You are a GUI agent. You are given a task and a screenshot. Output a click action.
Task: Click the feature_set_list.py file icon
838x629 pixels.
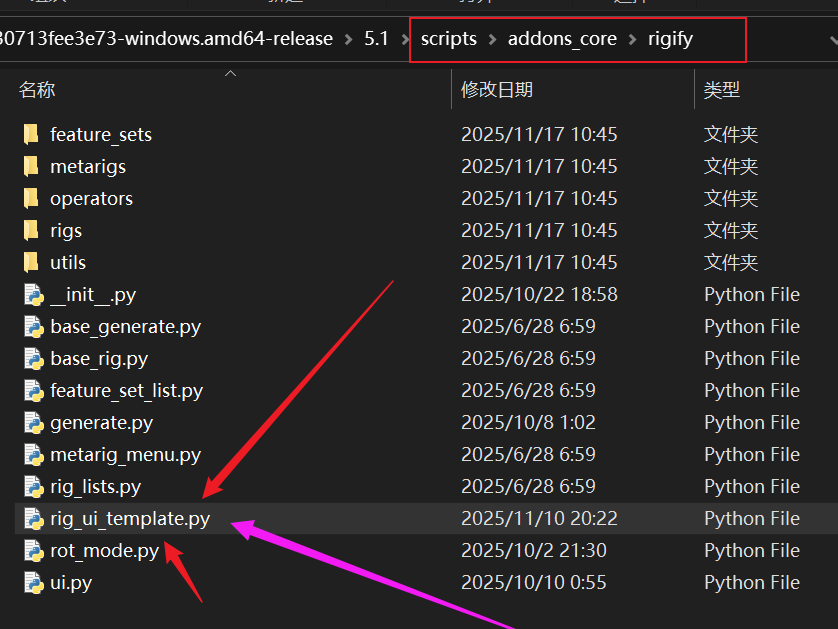point(34,391)
